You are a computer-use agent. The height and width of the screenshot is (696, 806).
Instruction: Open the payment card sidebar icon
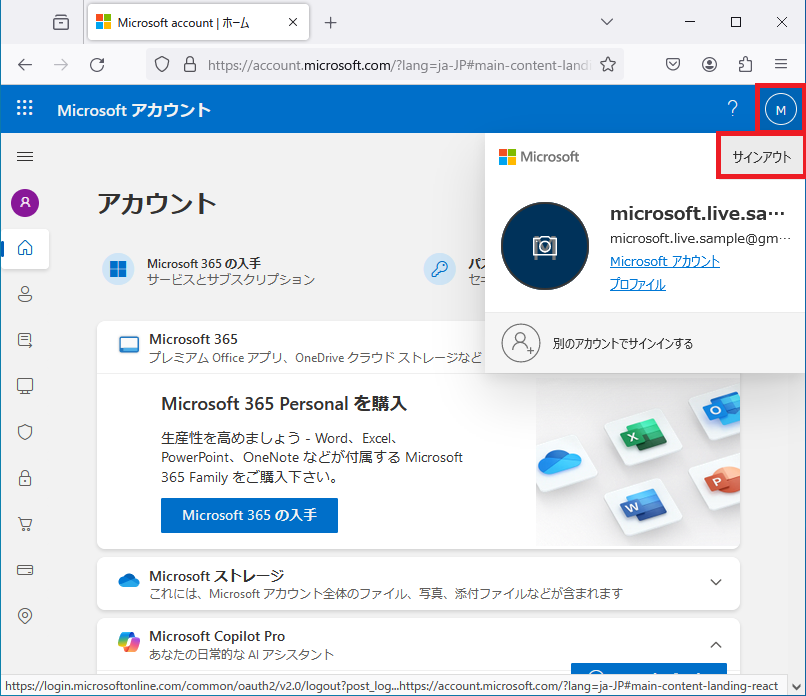click(25, 570)
